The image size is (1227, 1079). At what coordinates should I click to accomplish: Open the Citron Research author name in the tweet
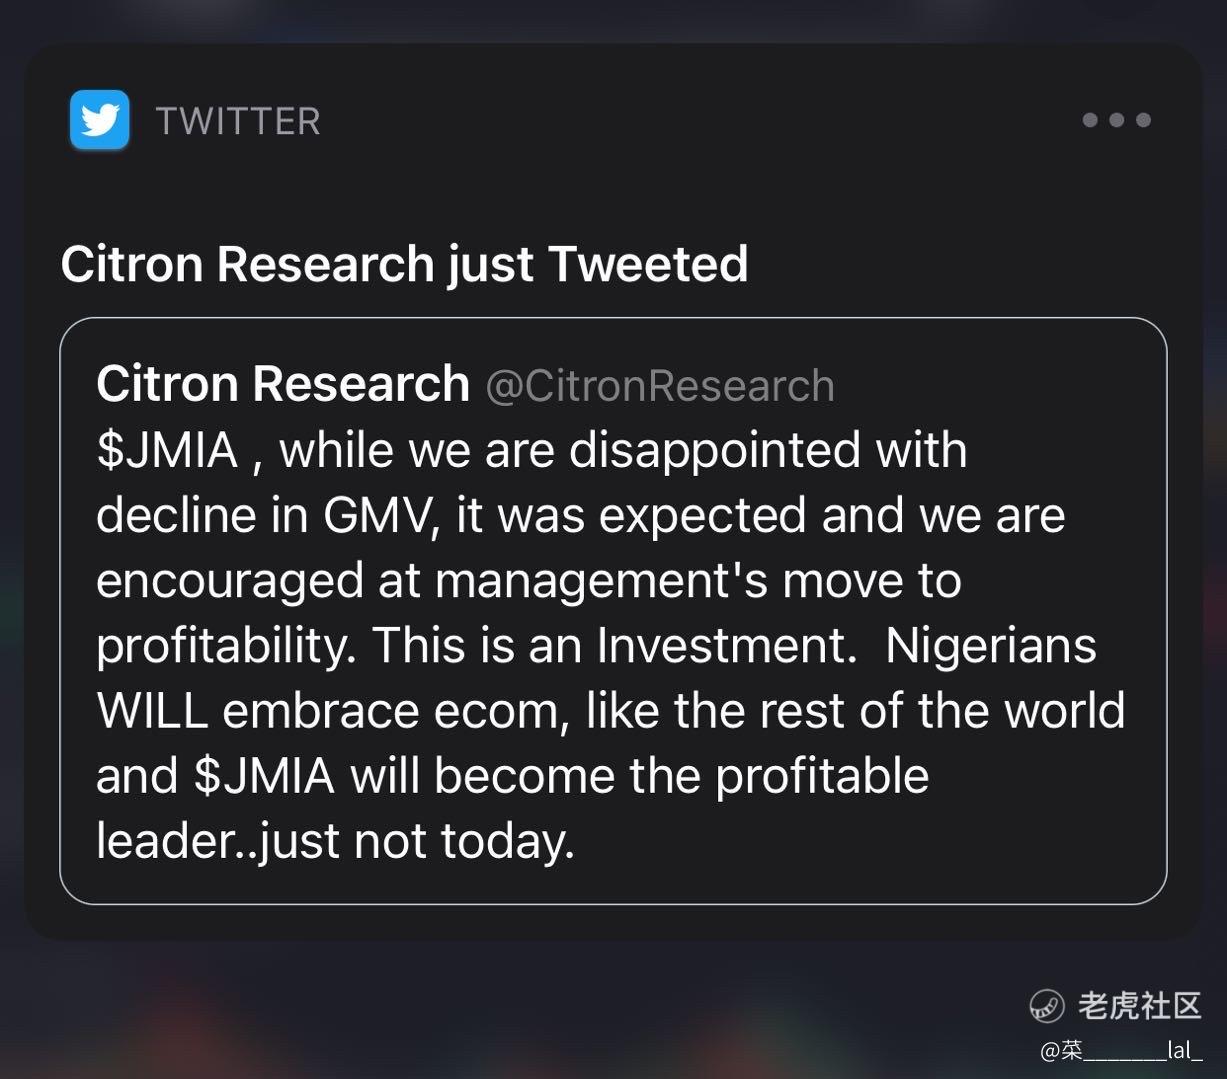click(283, 384)
